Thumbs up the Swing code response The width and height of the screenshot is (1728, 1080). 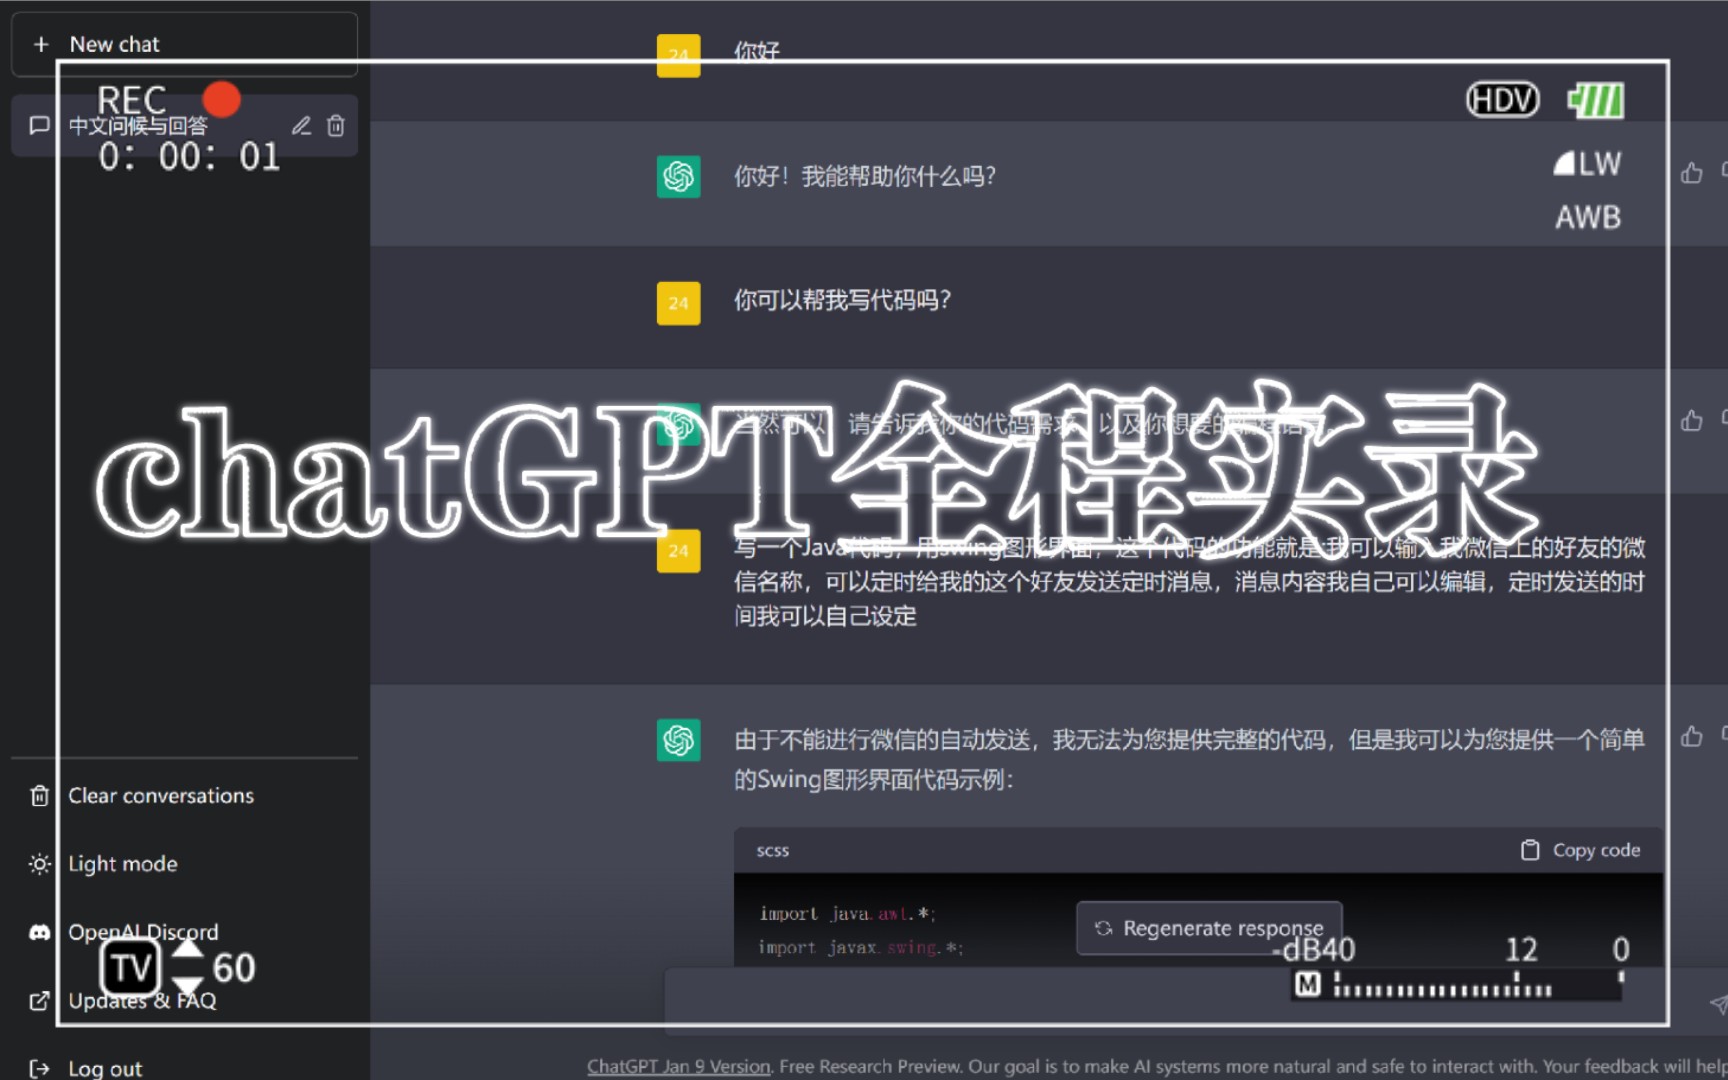1692,737
